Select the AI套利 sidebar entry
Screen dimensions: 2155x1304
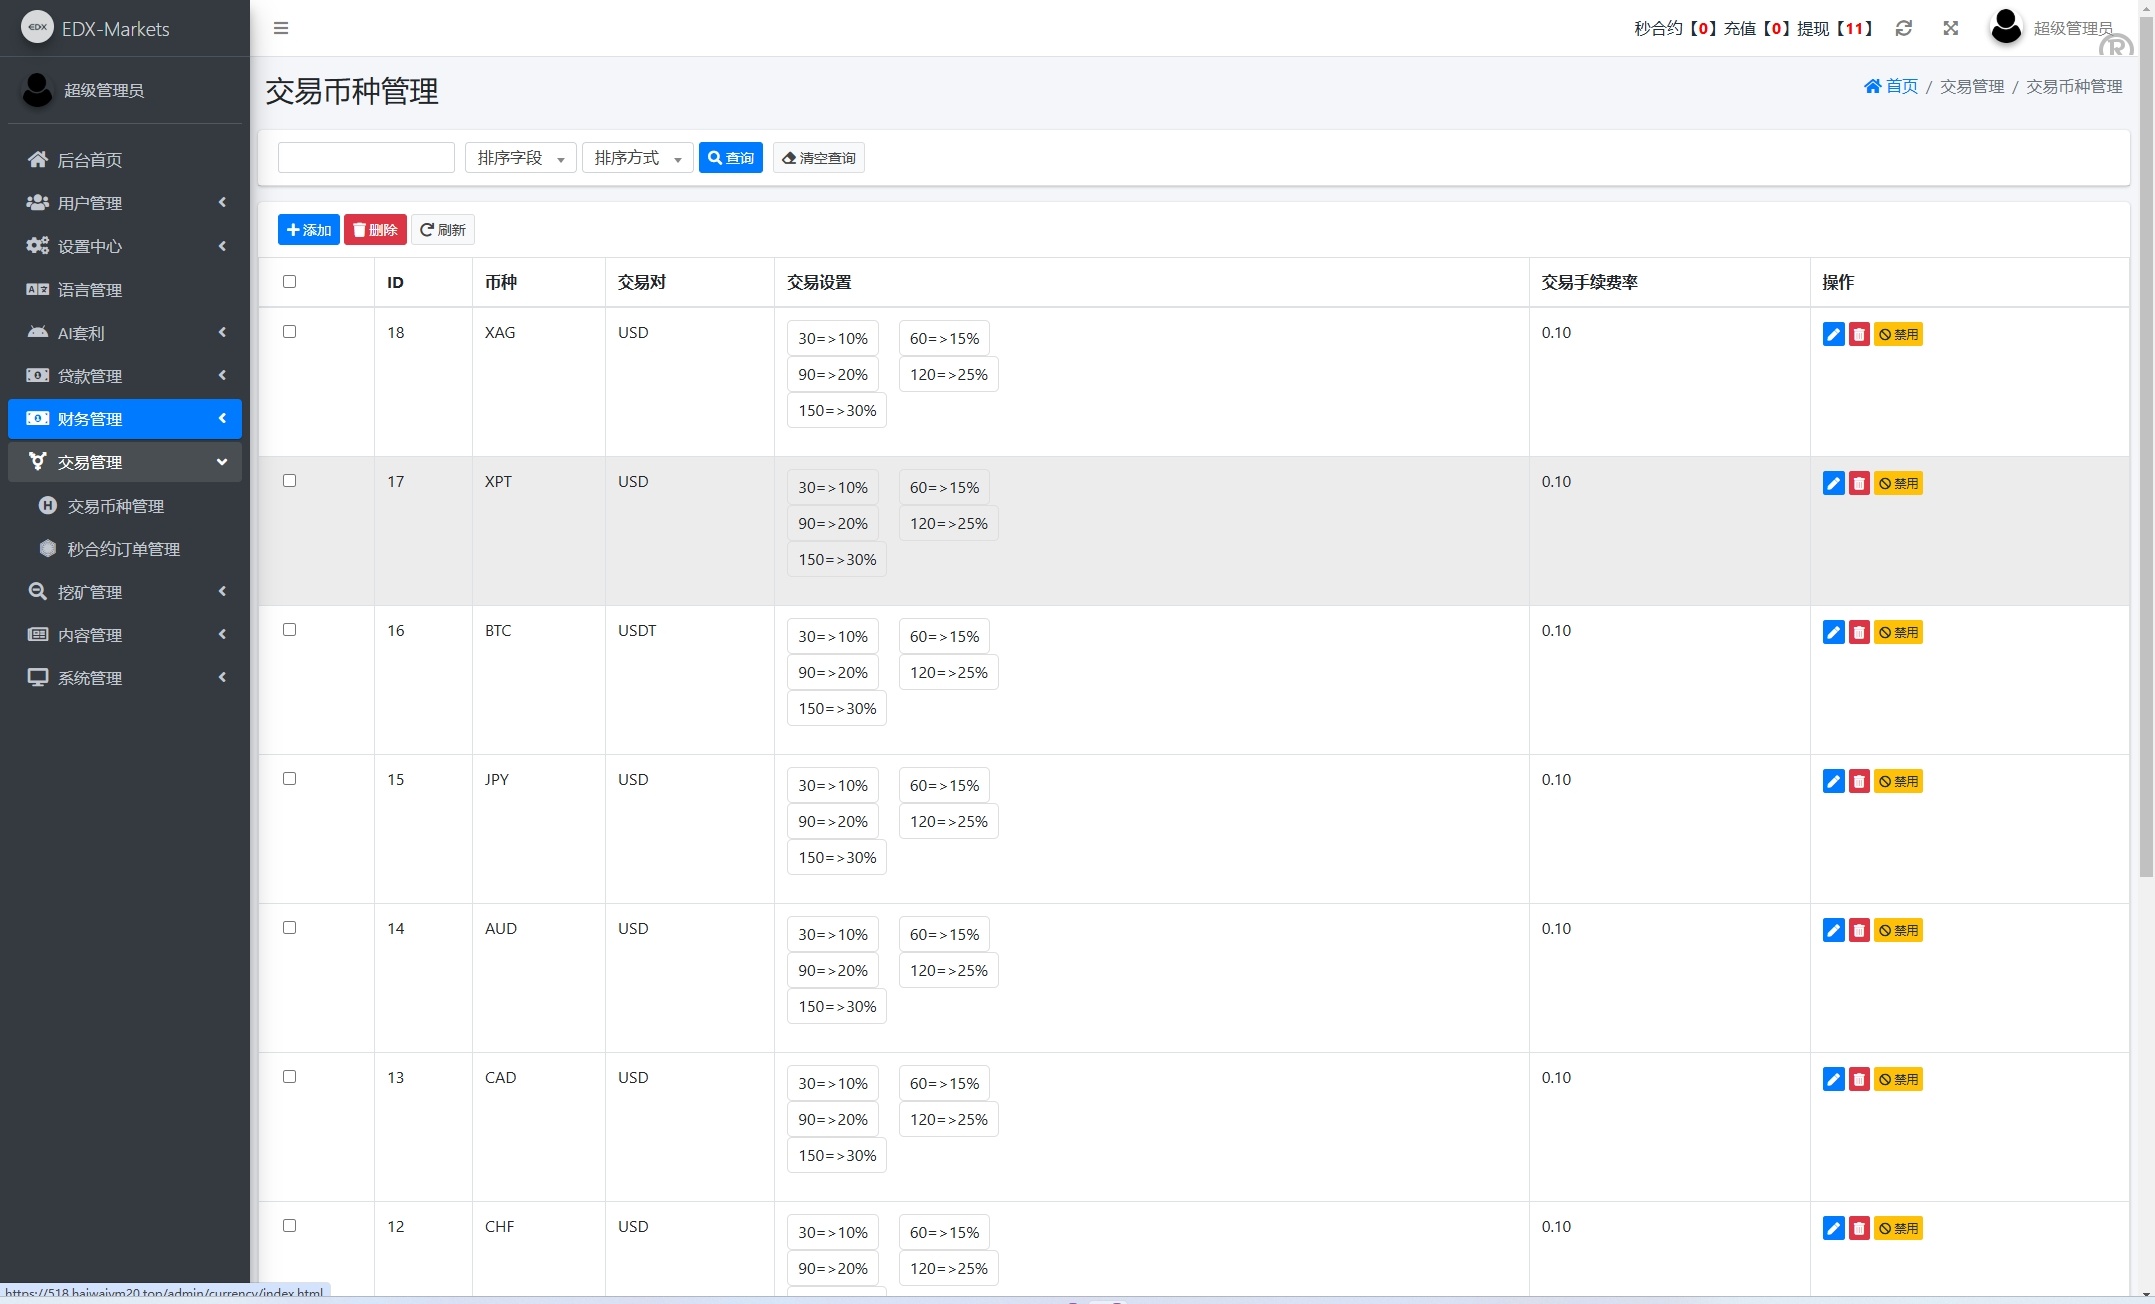pos(80,333)
